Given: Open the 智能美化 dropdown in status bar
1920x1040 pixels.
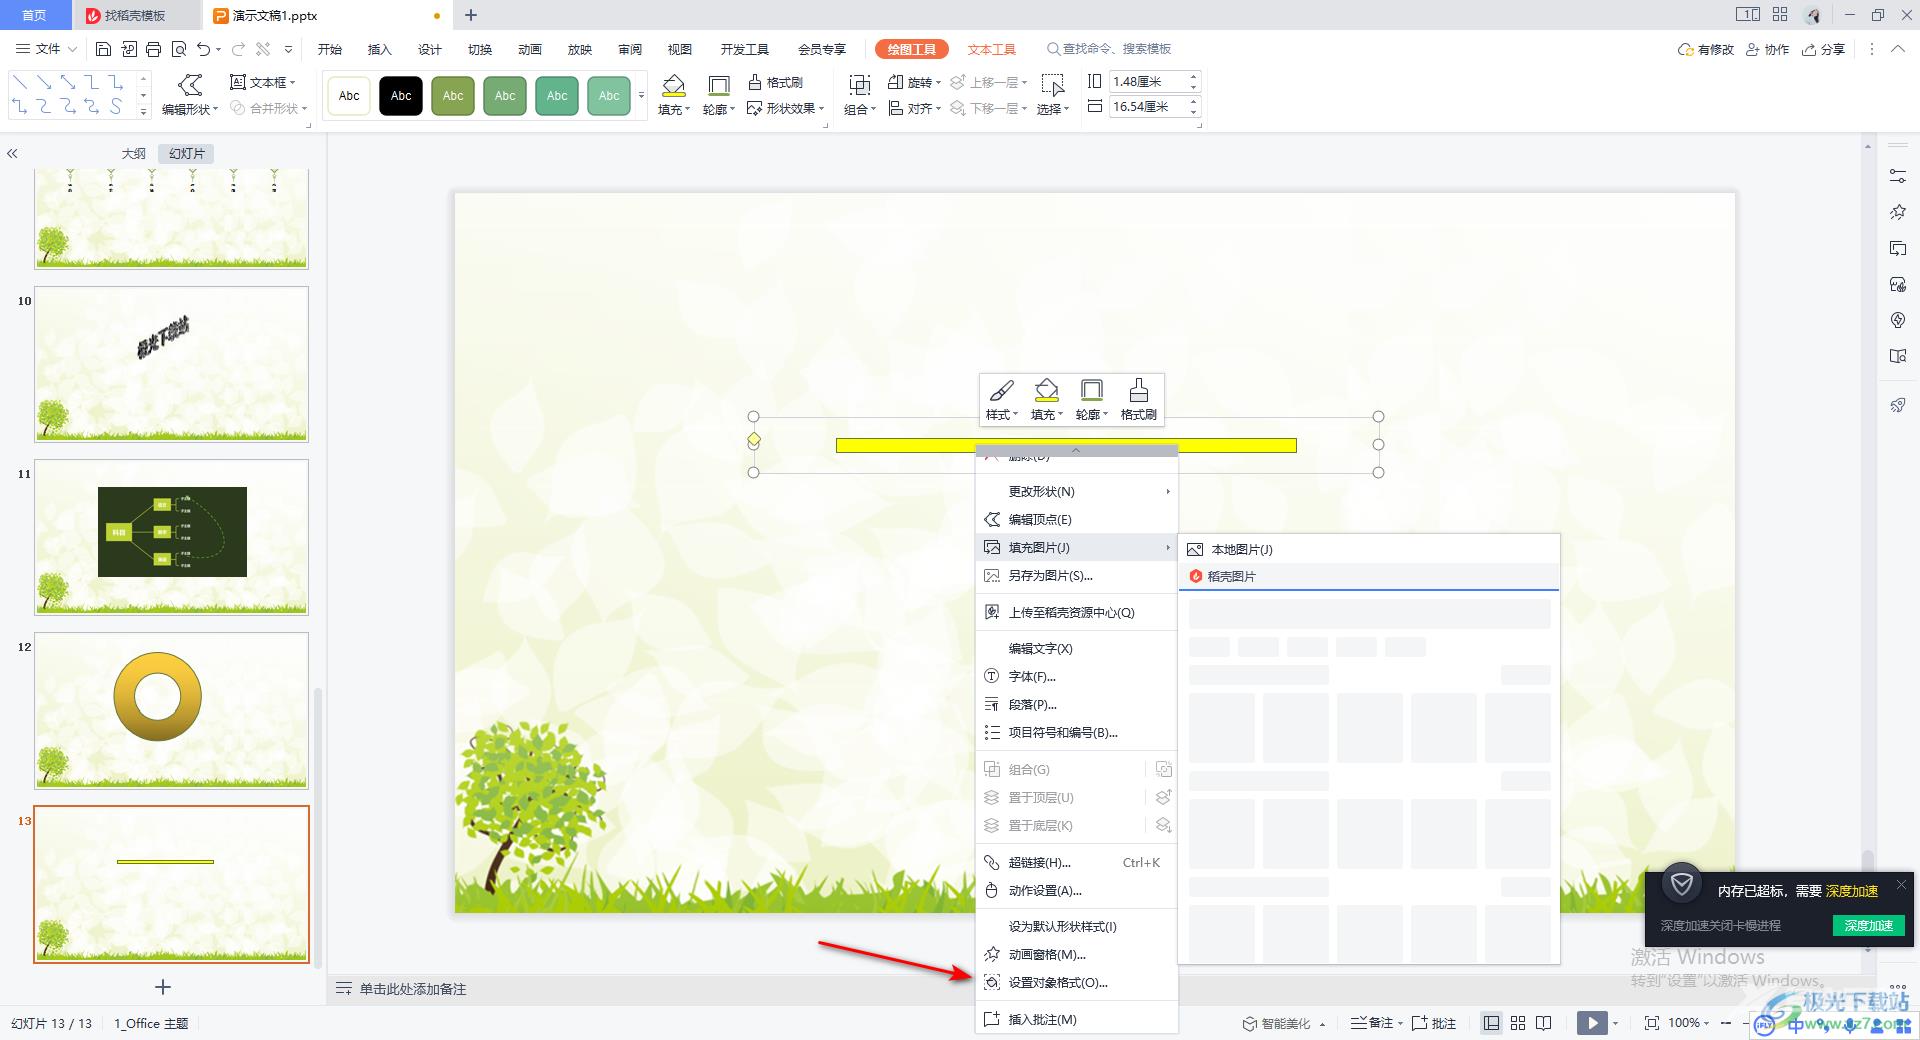Looking at the screenshot, I should pos(1285,1023).
